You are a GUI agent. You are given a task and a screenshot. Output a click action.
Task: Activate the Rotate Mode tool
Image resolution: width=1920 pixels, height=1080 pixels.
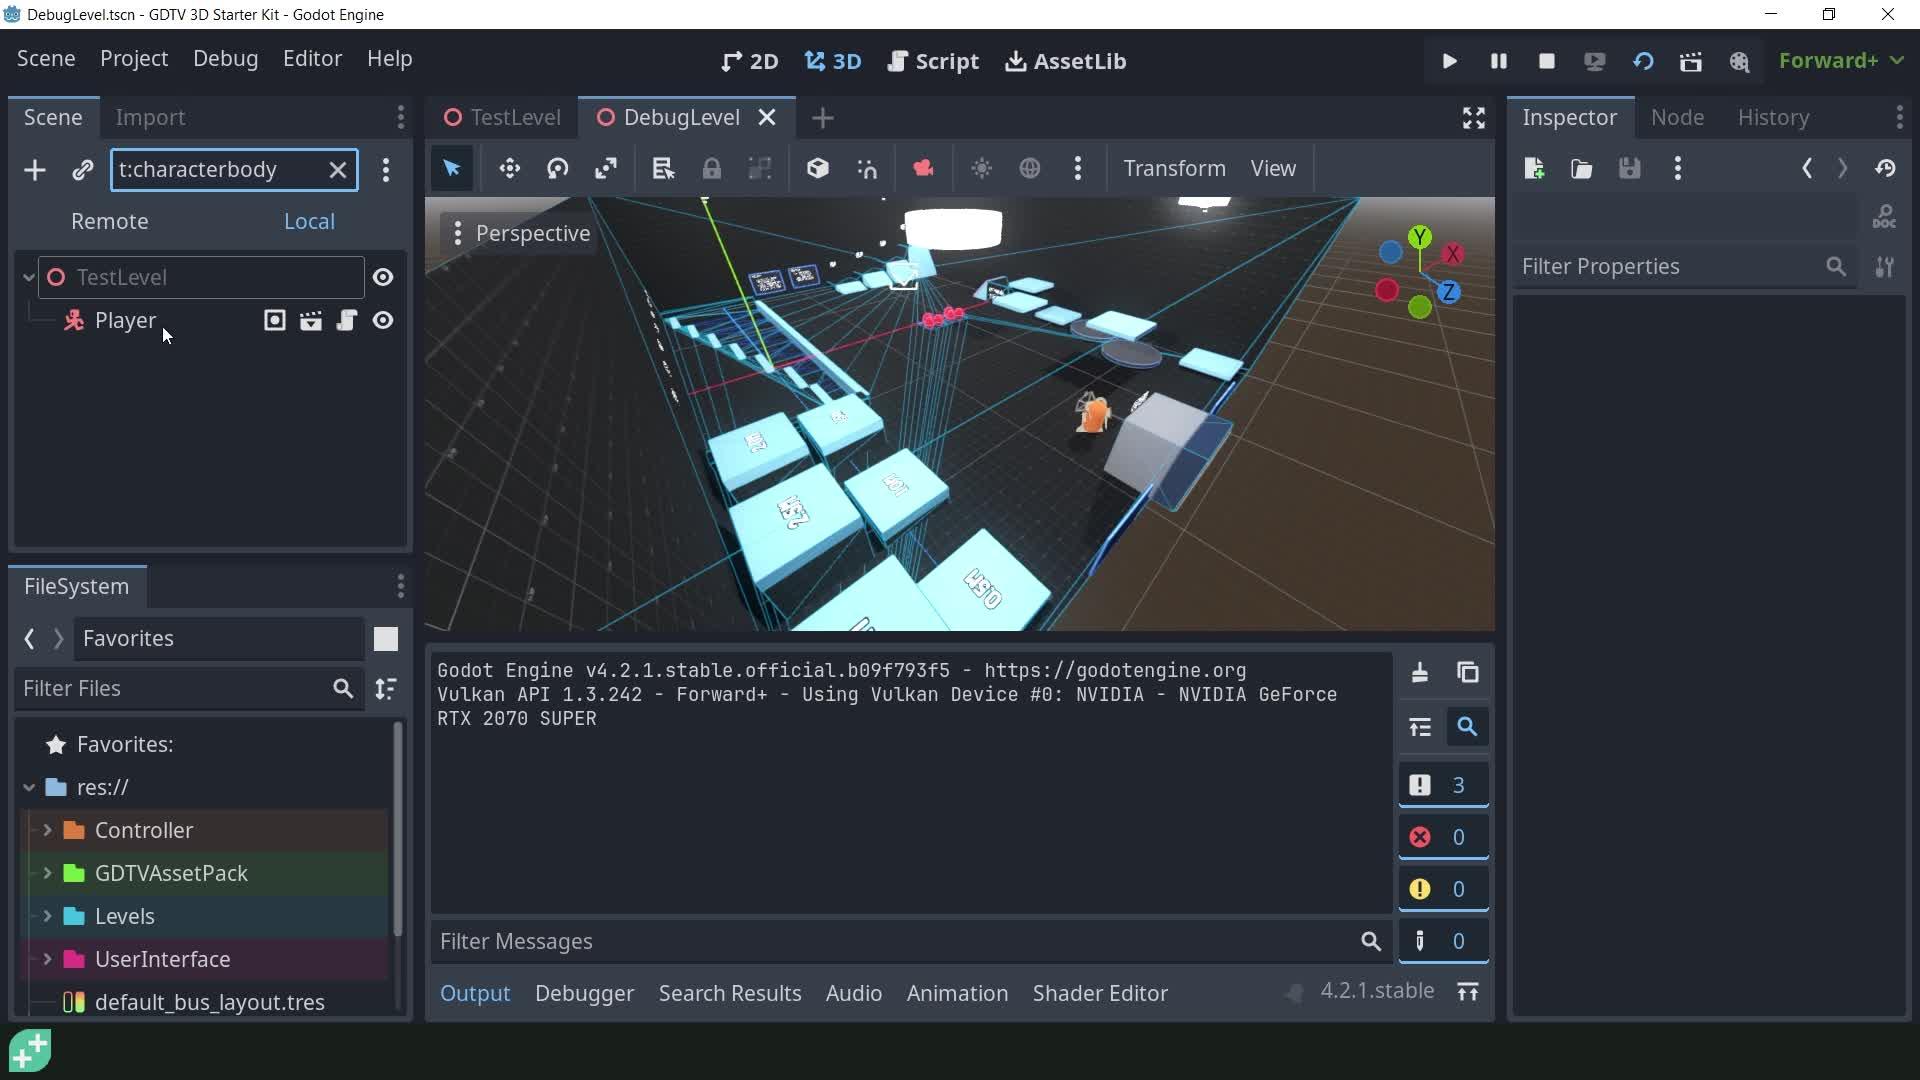coord(558,168)
